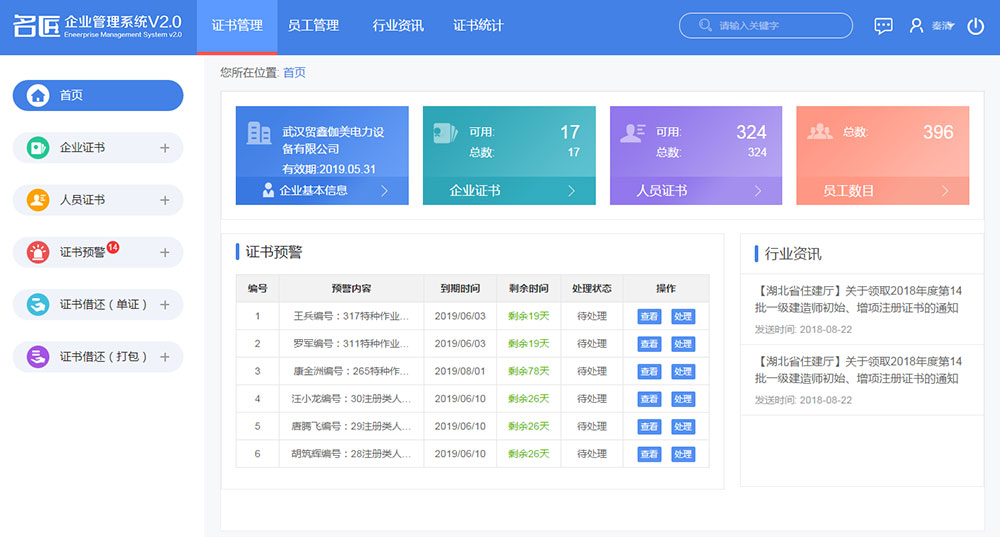1000x540 pixels.
Task: Expand the 人员证书 sidebar menu
Action: click(x=165, y=200)
